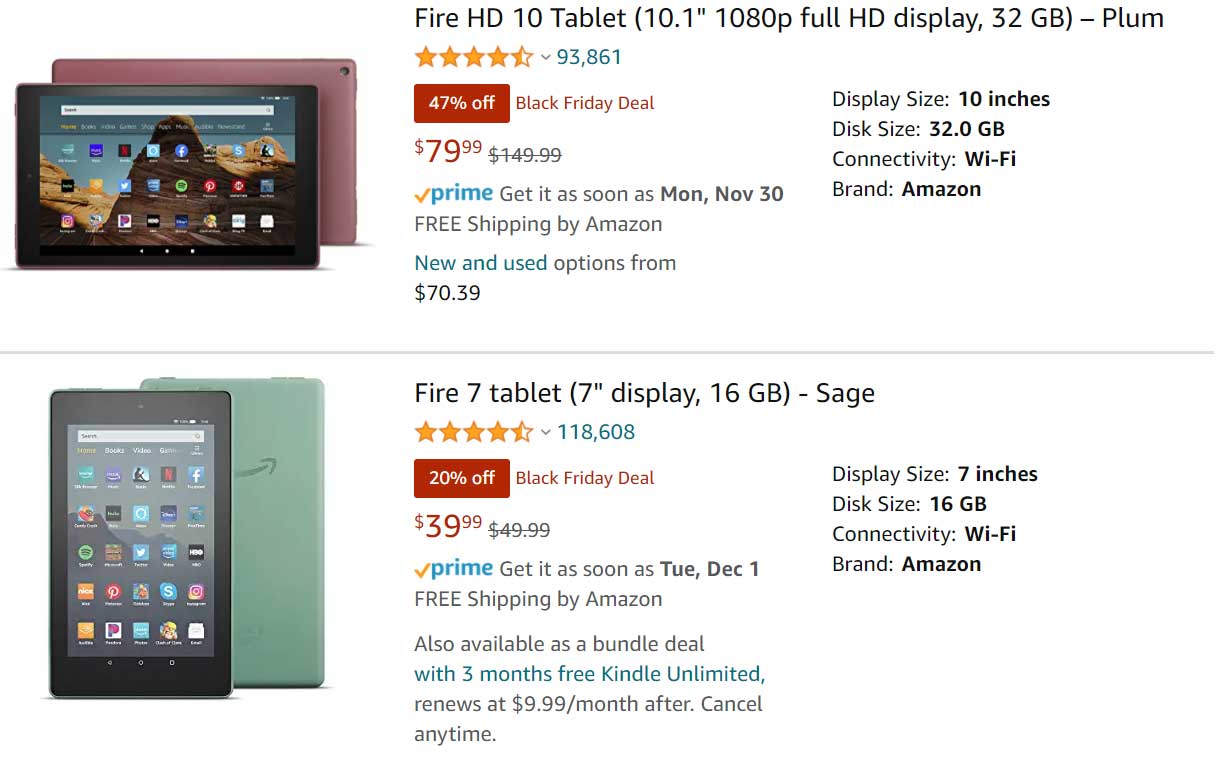Click the Fire 7 Black Friday Deal label
This screenshot has height=772, width=1230.
tap(585, 478)
